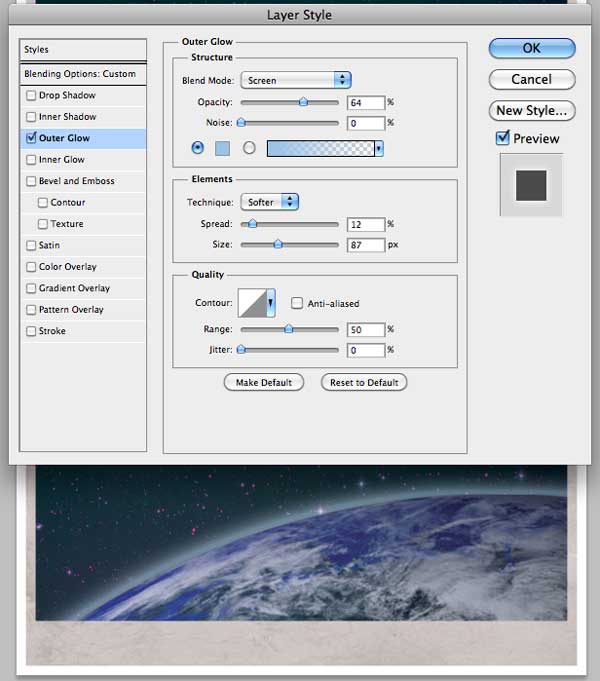
Task: Enable the Drop Shadow checkbox
Action: click(x=31, y=95)
